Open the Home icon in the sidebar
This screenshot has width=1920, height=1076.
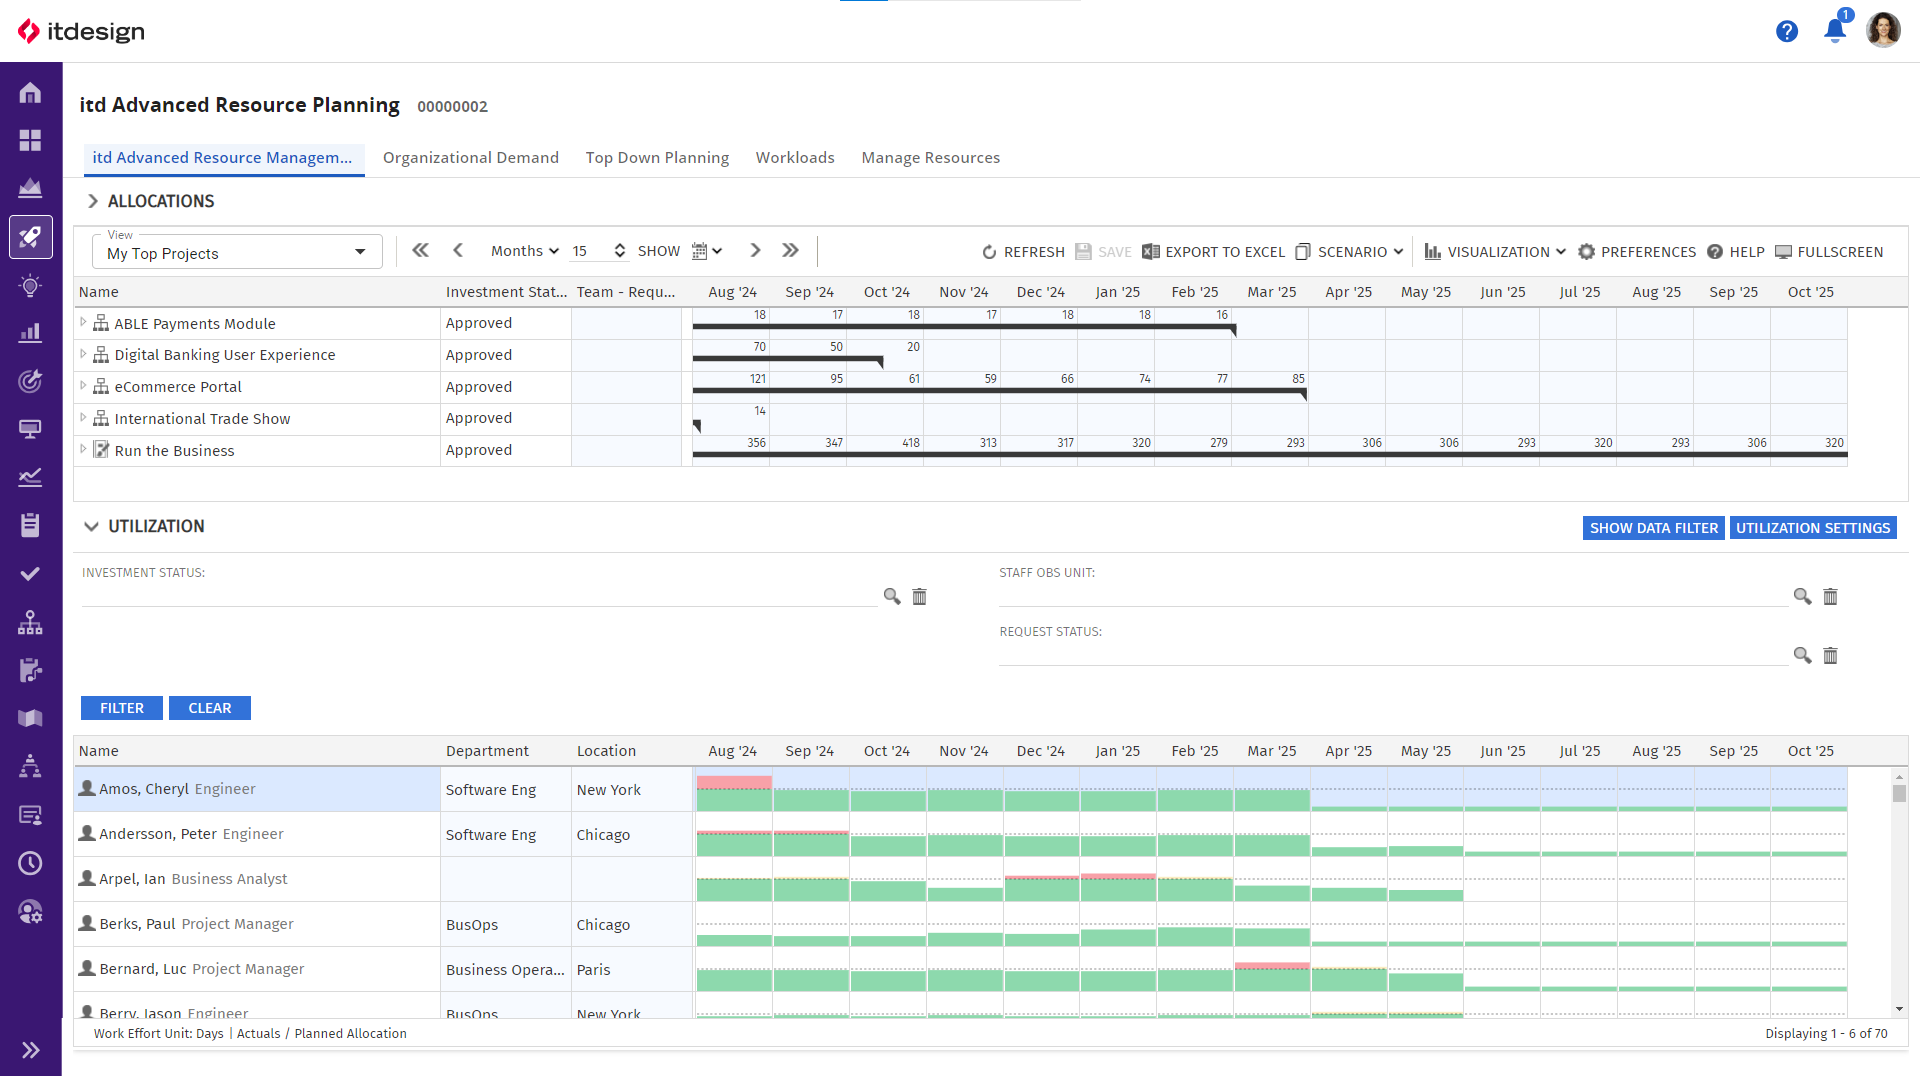[30, 93]
